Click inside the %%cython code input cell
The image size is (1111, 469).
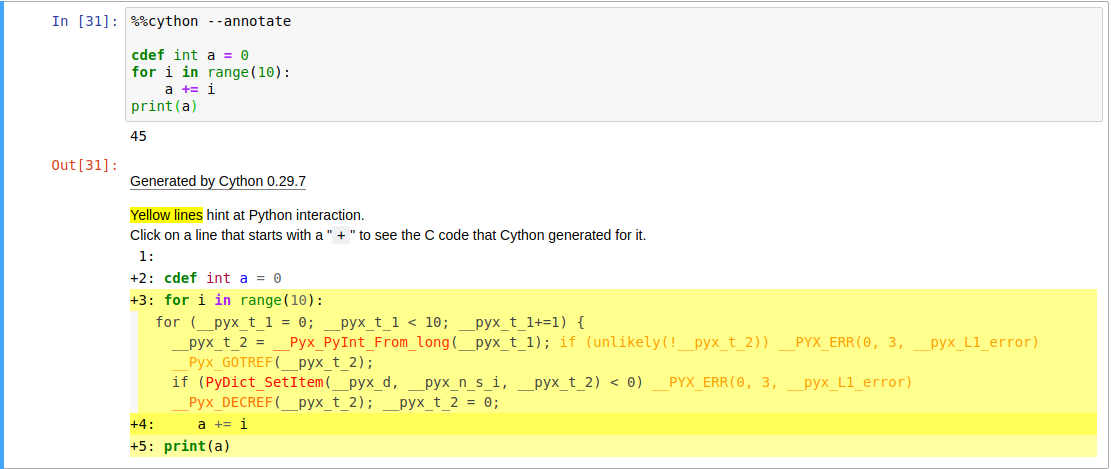click(x=614, y=64)
